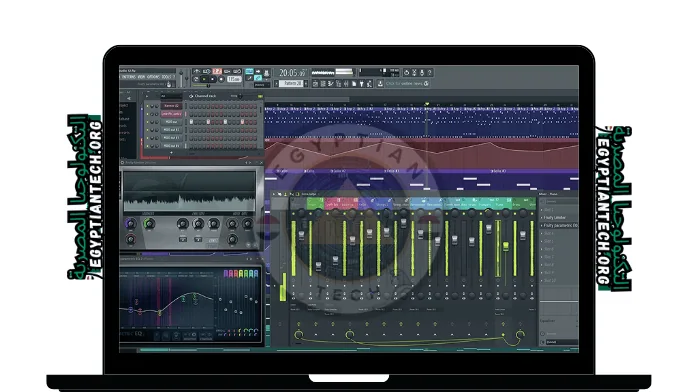Select the green mixer track label
The width and height of the screenshot is (698, 392).
[316, 204]
